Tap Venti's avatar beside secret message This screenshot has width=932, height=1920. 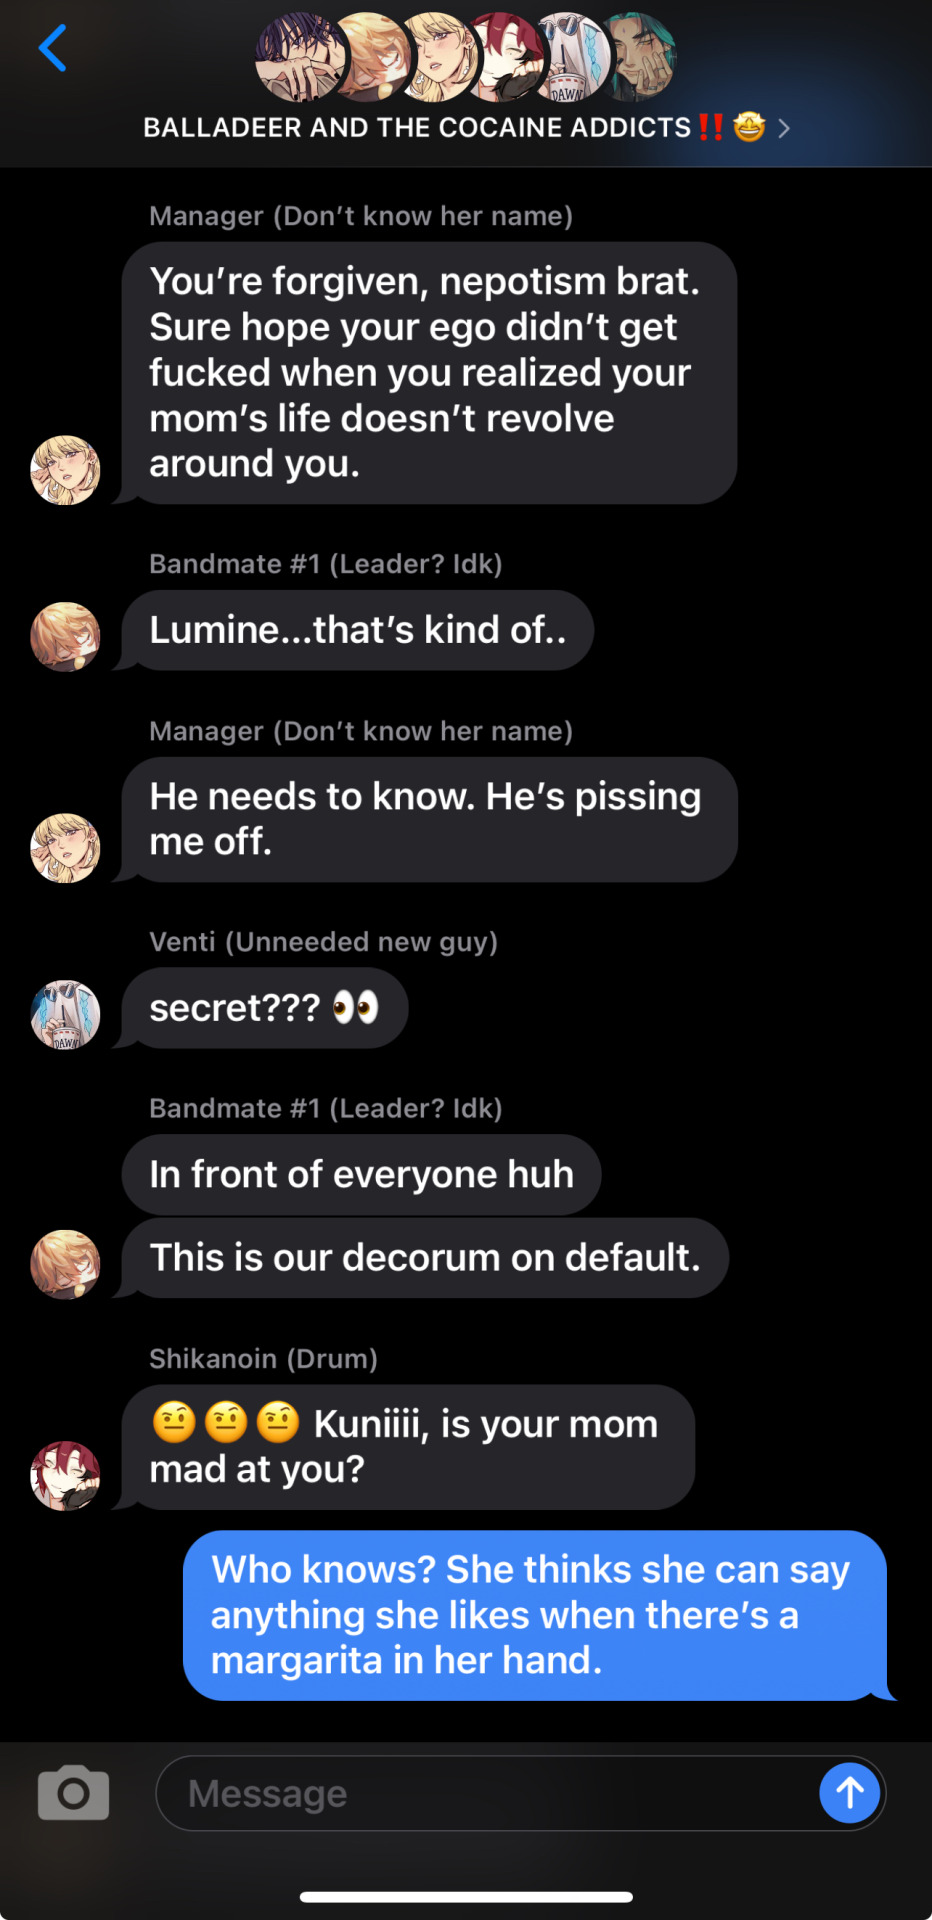65,1014
